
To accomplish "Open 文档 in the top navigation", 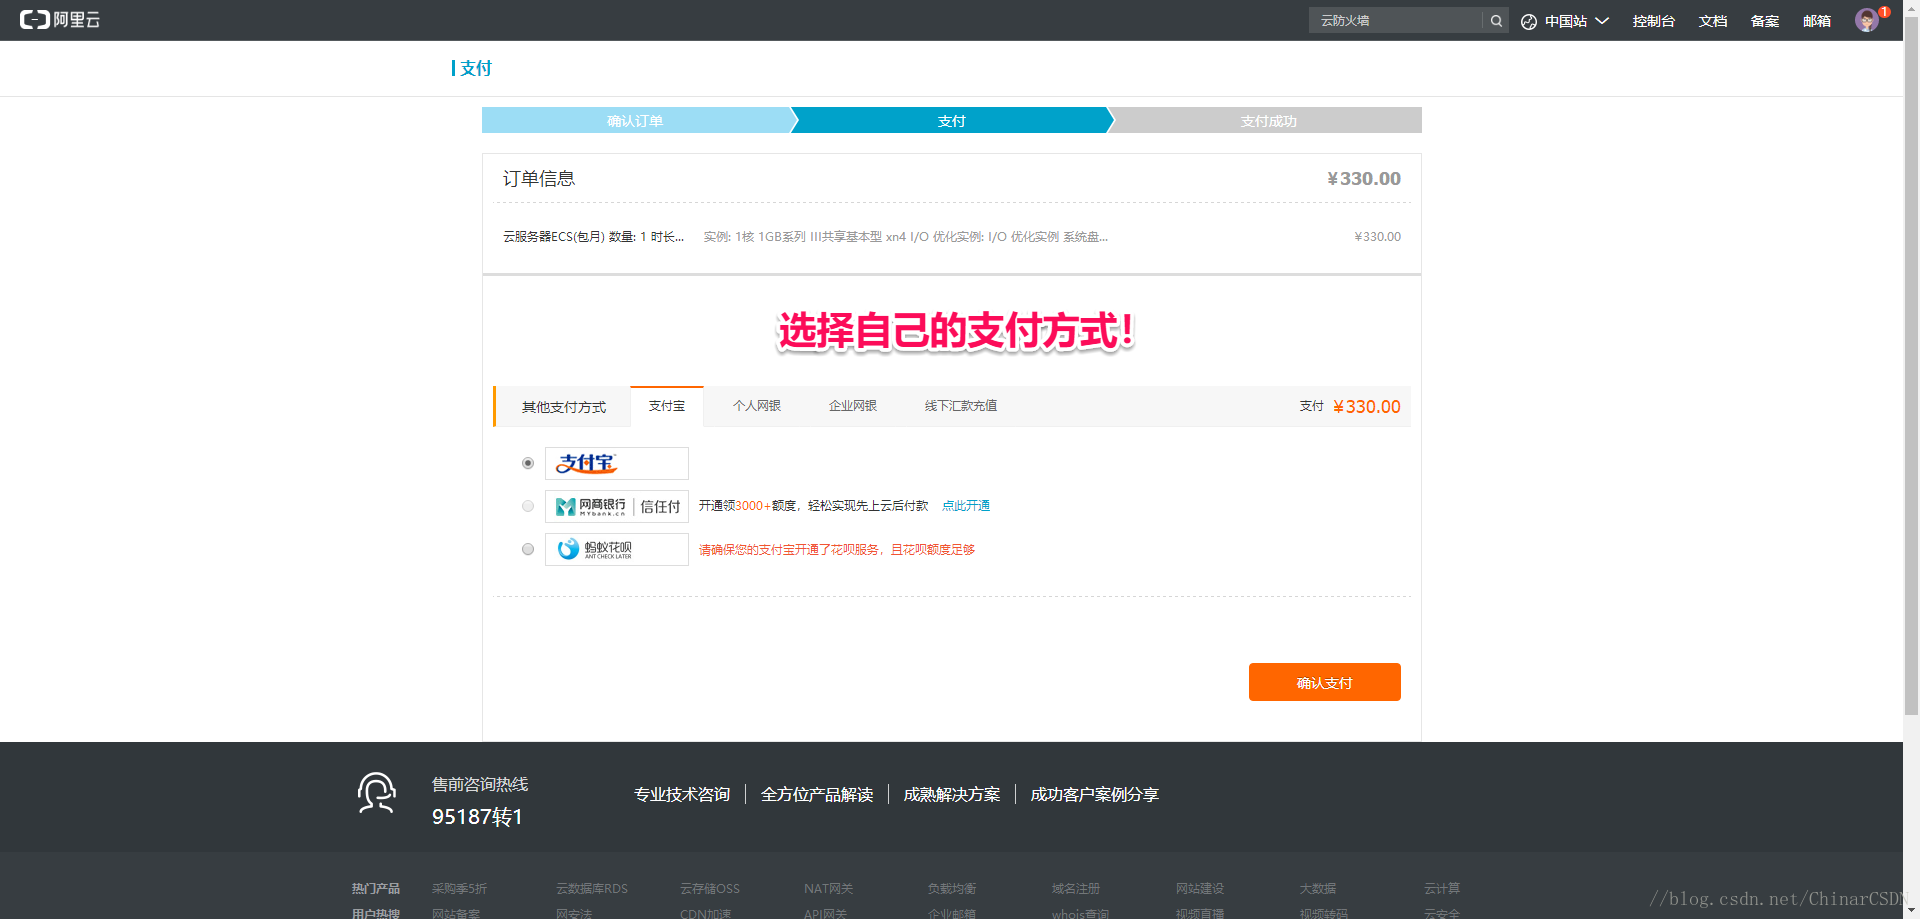I will click(x=1713, y=21).
